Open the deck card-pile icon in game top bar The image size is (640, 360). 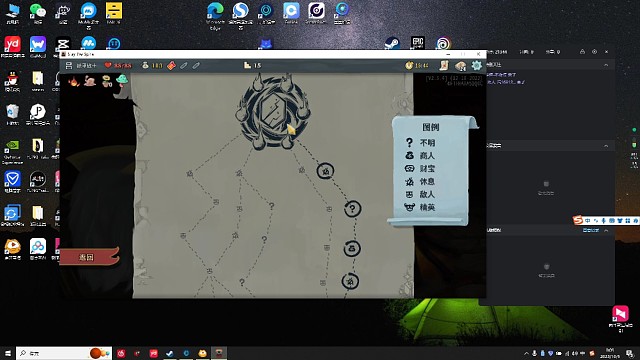461,66
